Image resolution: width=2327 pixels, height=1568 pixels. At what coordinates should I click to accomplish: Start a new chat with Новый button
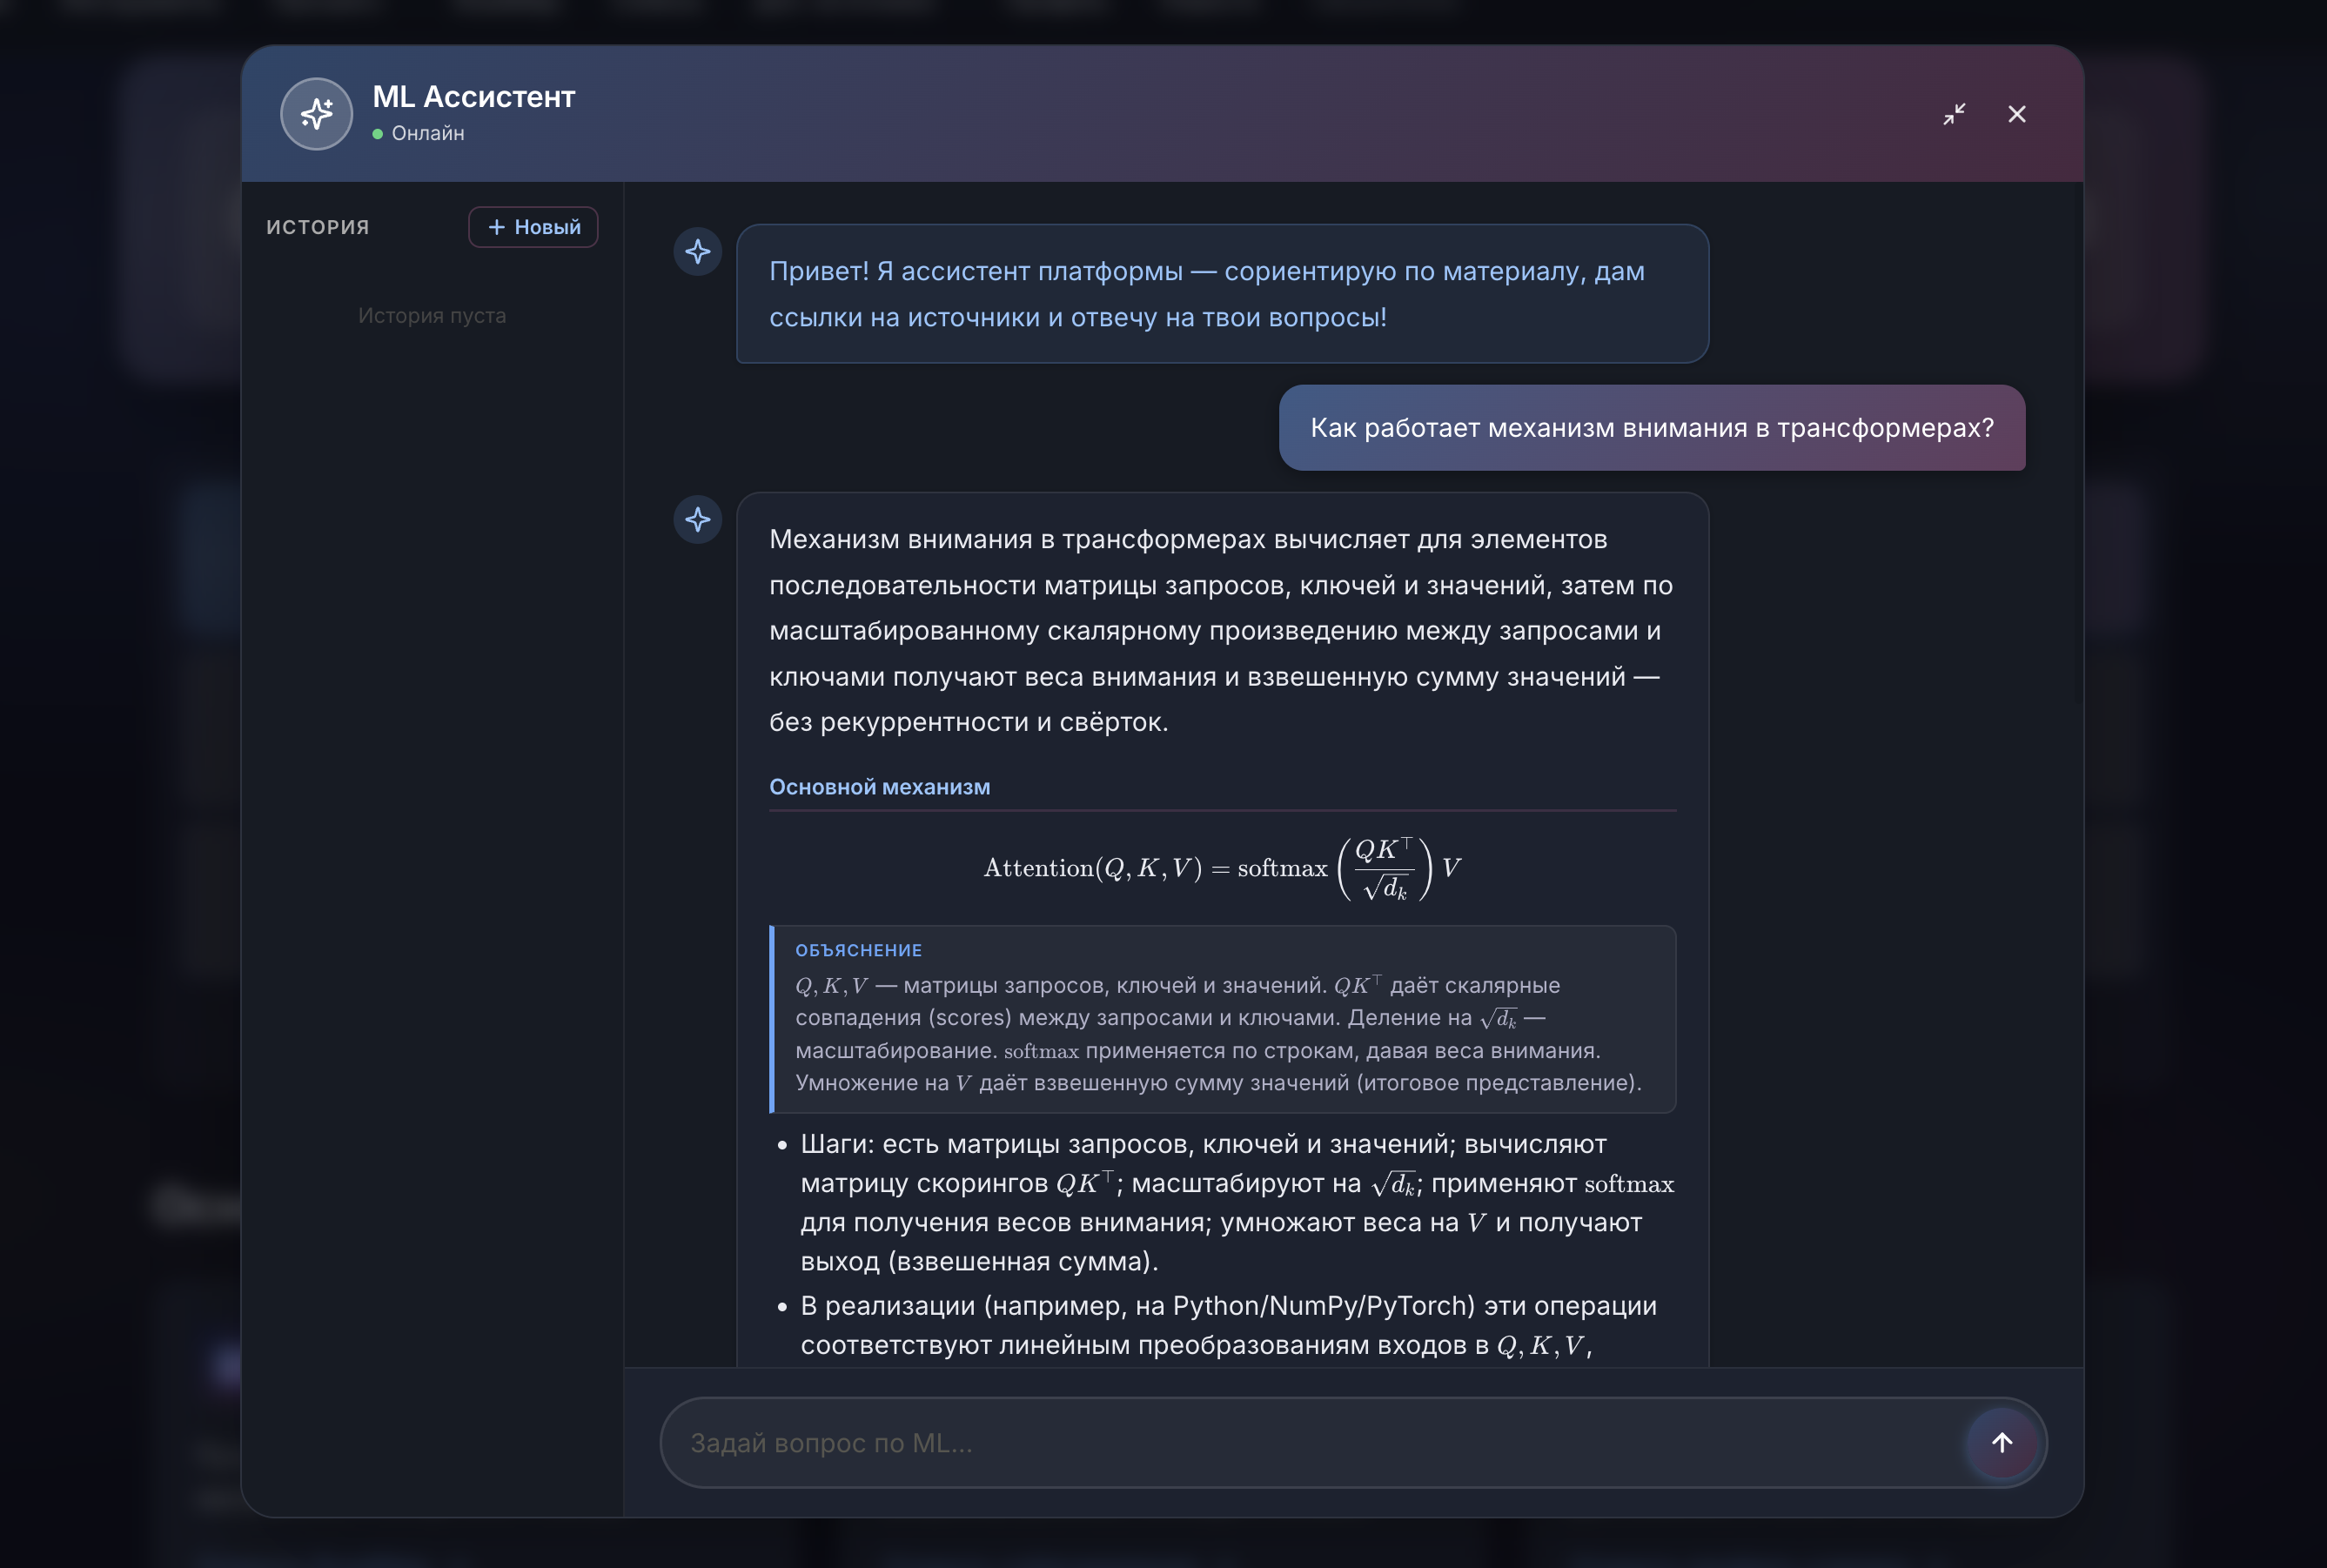533,227
